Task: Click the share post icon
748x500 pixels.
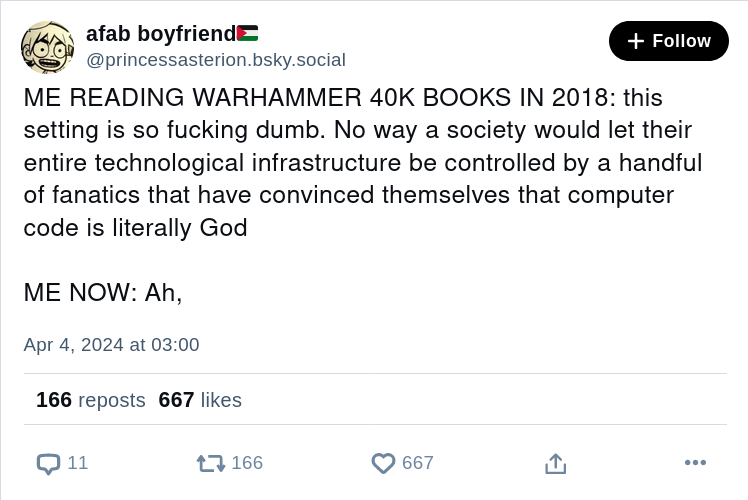Action: (556, 464)
